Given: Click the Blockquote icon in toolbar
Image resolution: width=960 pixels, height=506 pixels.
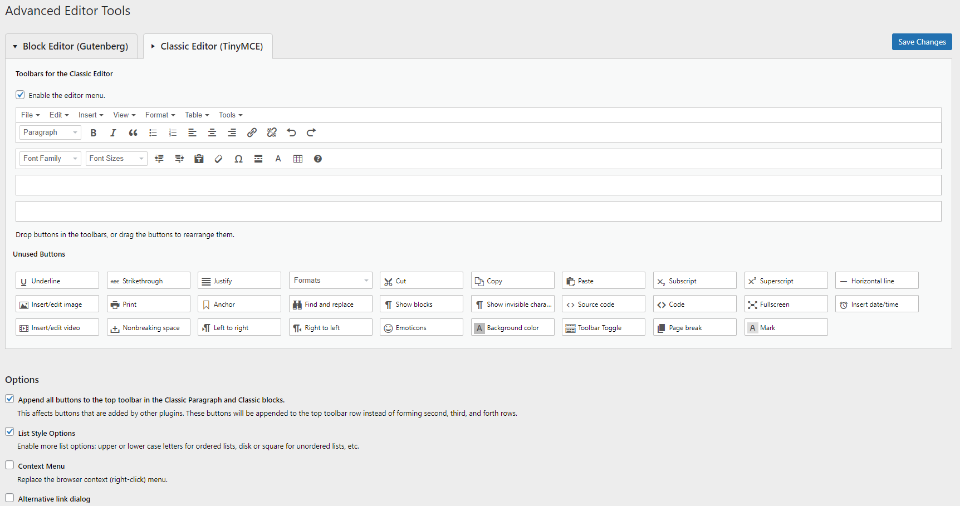Looking at the screenshot, I should [133, 133].
